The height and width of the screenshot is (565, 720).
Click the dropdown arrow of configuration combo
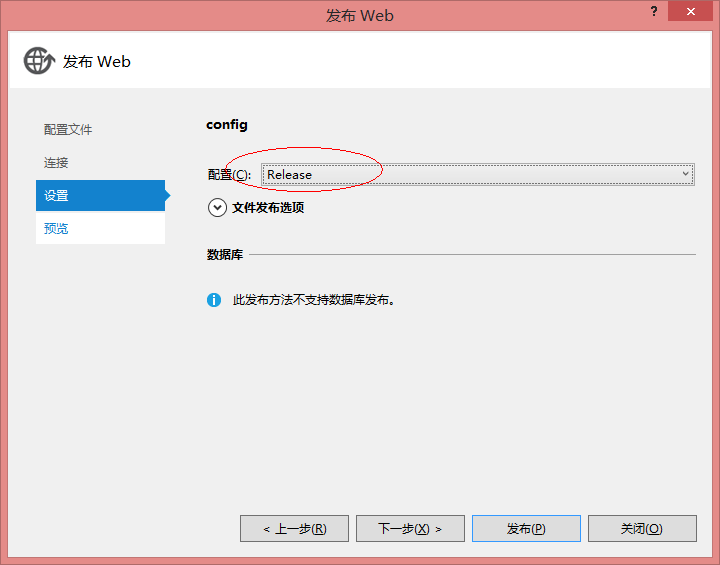tap(685, 174)
